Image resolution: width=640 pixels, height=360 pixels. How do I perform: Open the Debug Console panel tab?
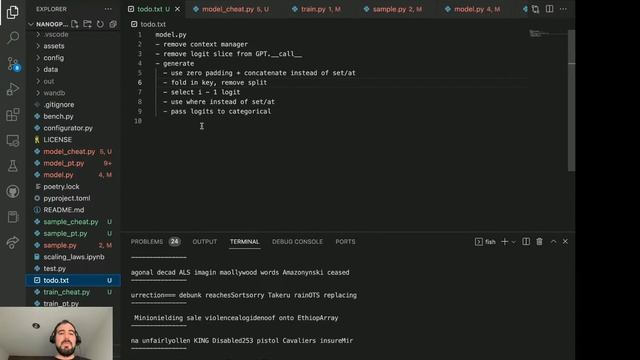(x=297, y=242)
